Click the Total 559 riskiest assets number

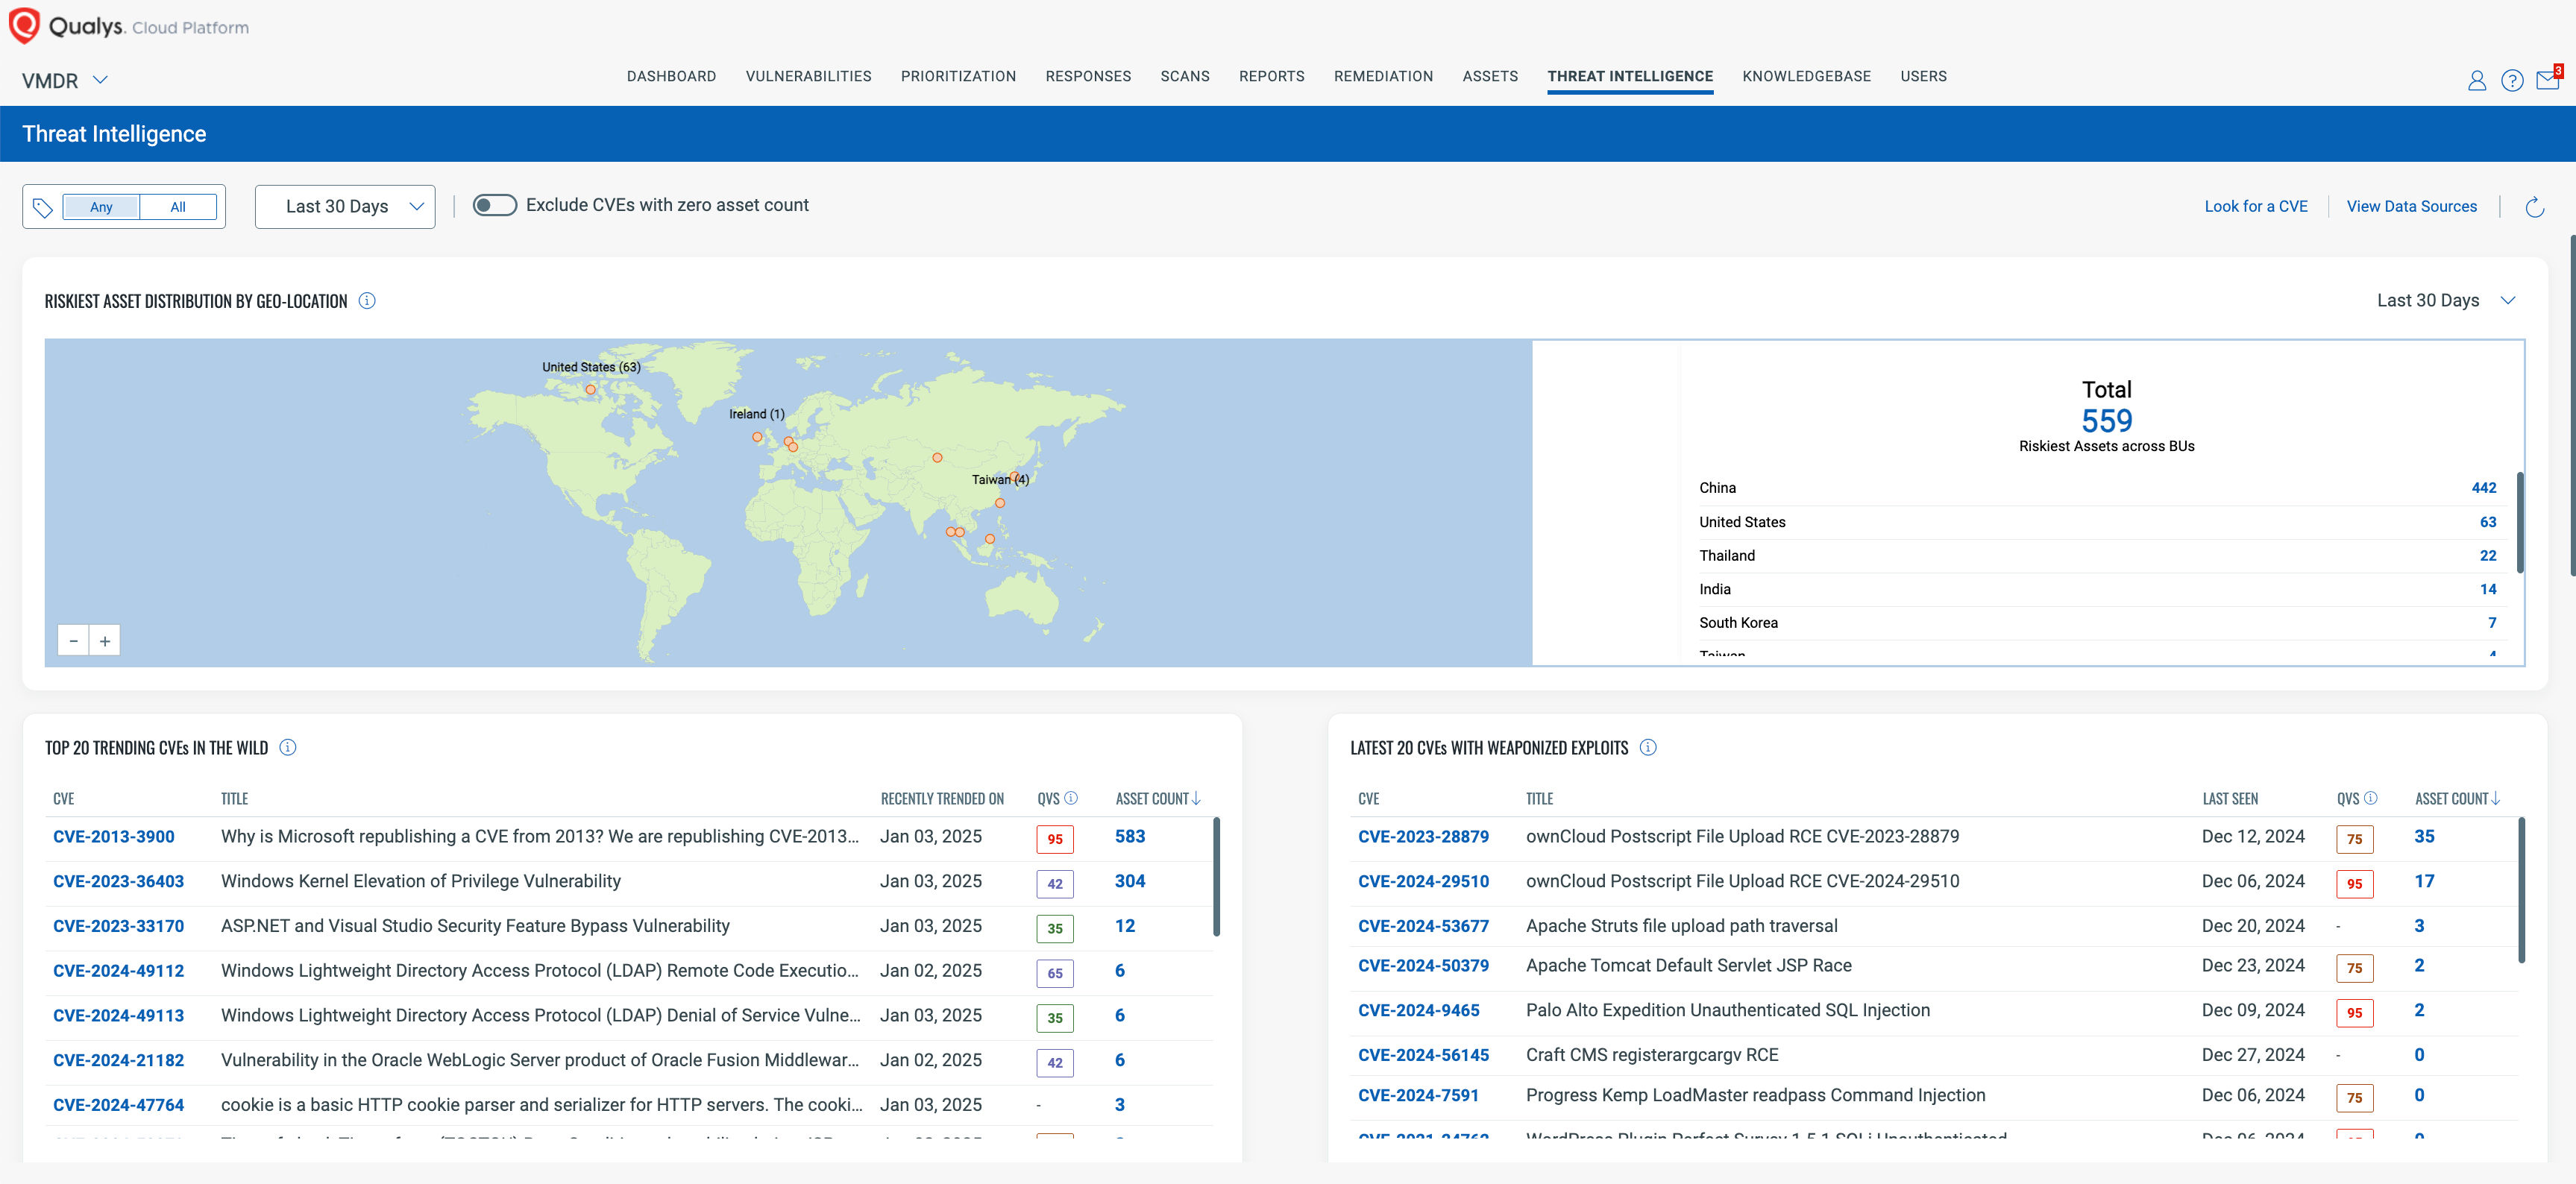tap(2106, 421)
